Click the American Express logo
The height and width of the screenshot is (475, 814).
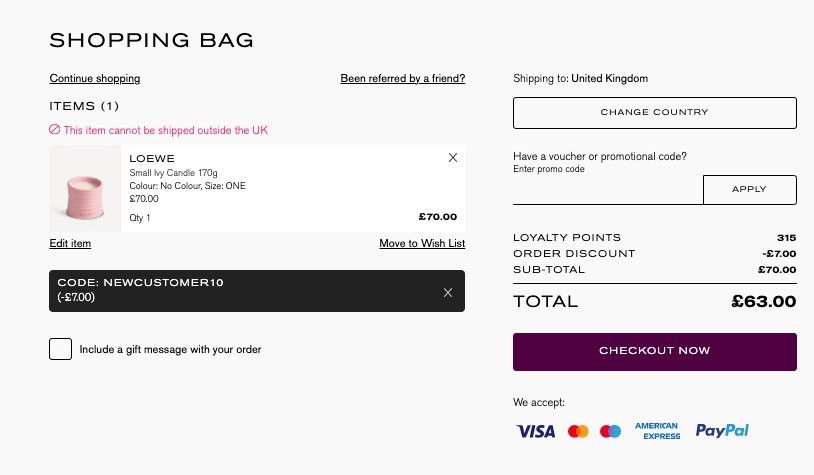coord(657,431)
